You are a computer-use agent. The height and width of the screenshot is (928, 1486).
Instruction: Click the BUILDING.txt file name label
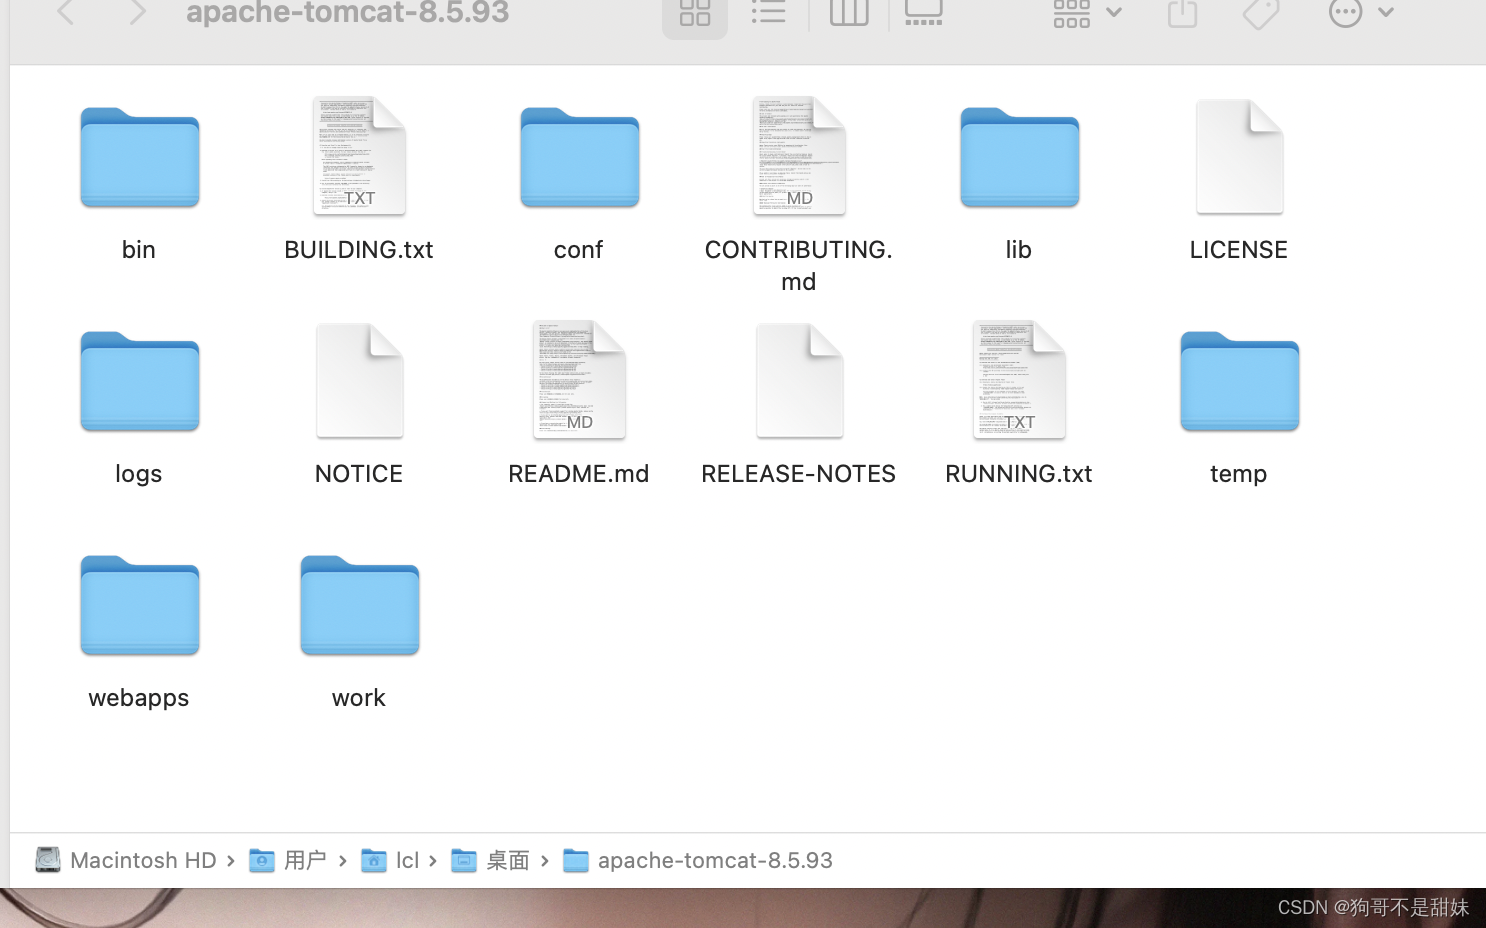pos(359,250)
